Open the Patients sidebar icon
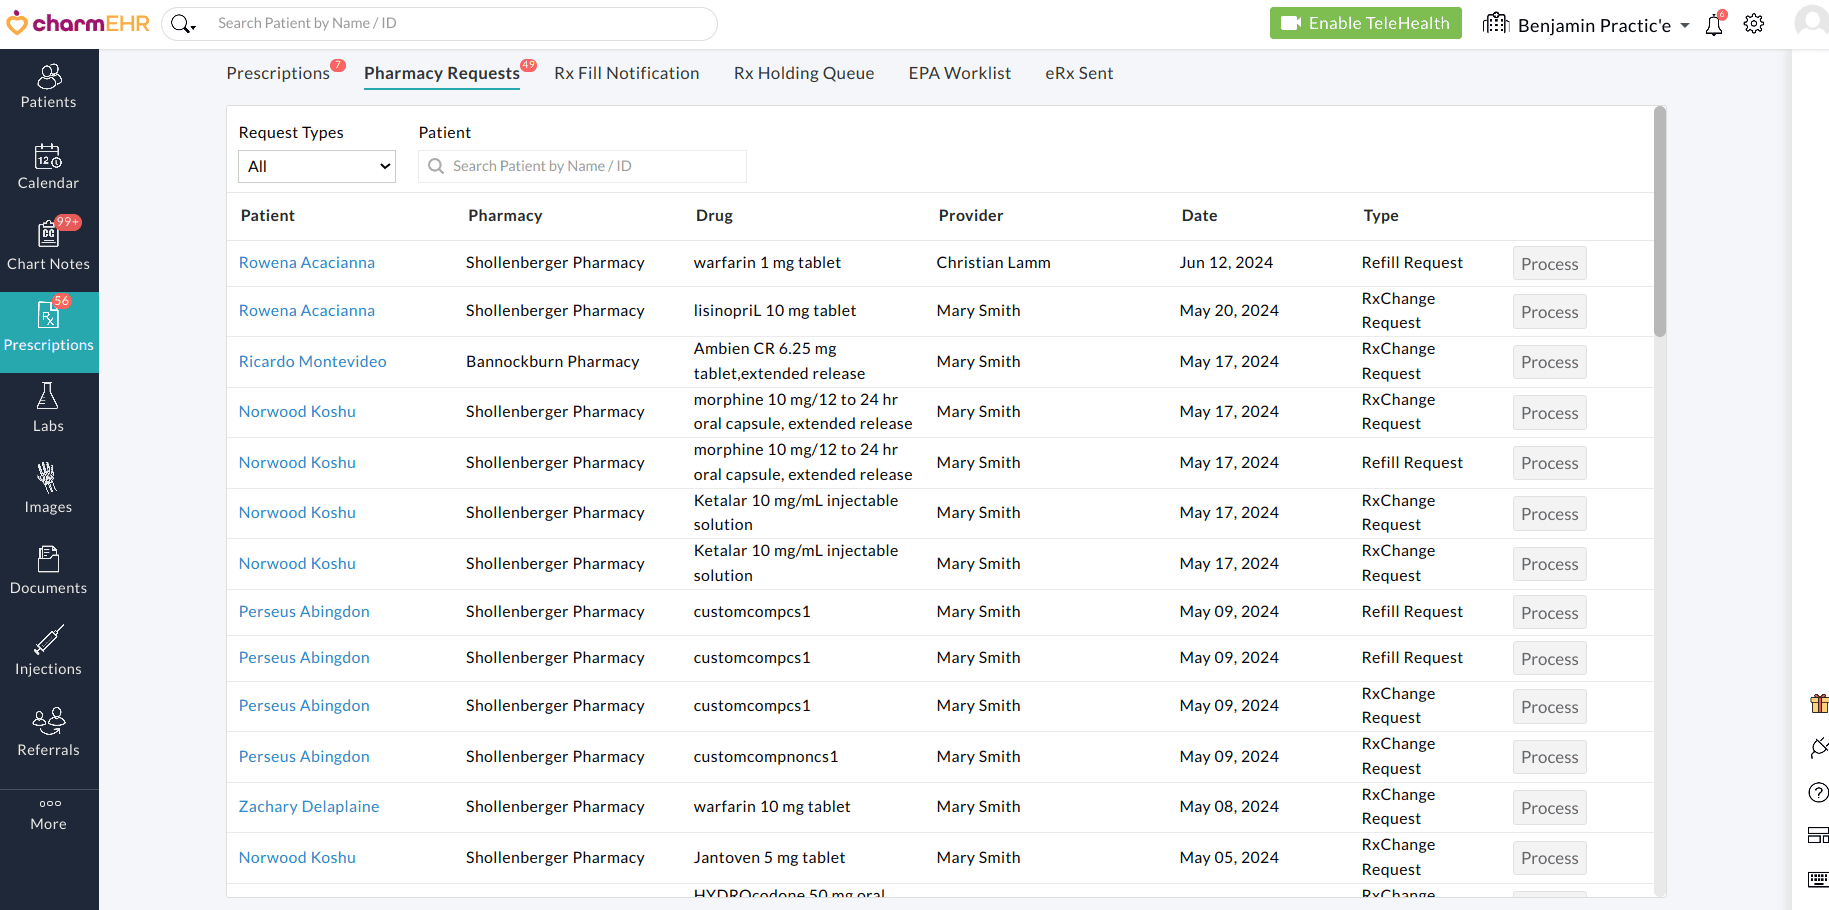Viewport: 1829px width, 910px height. [48, 86]
